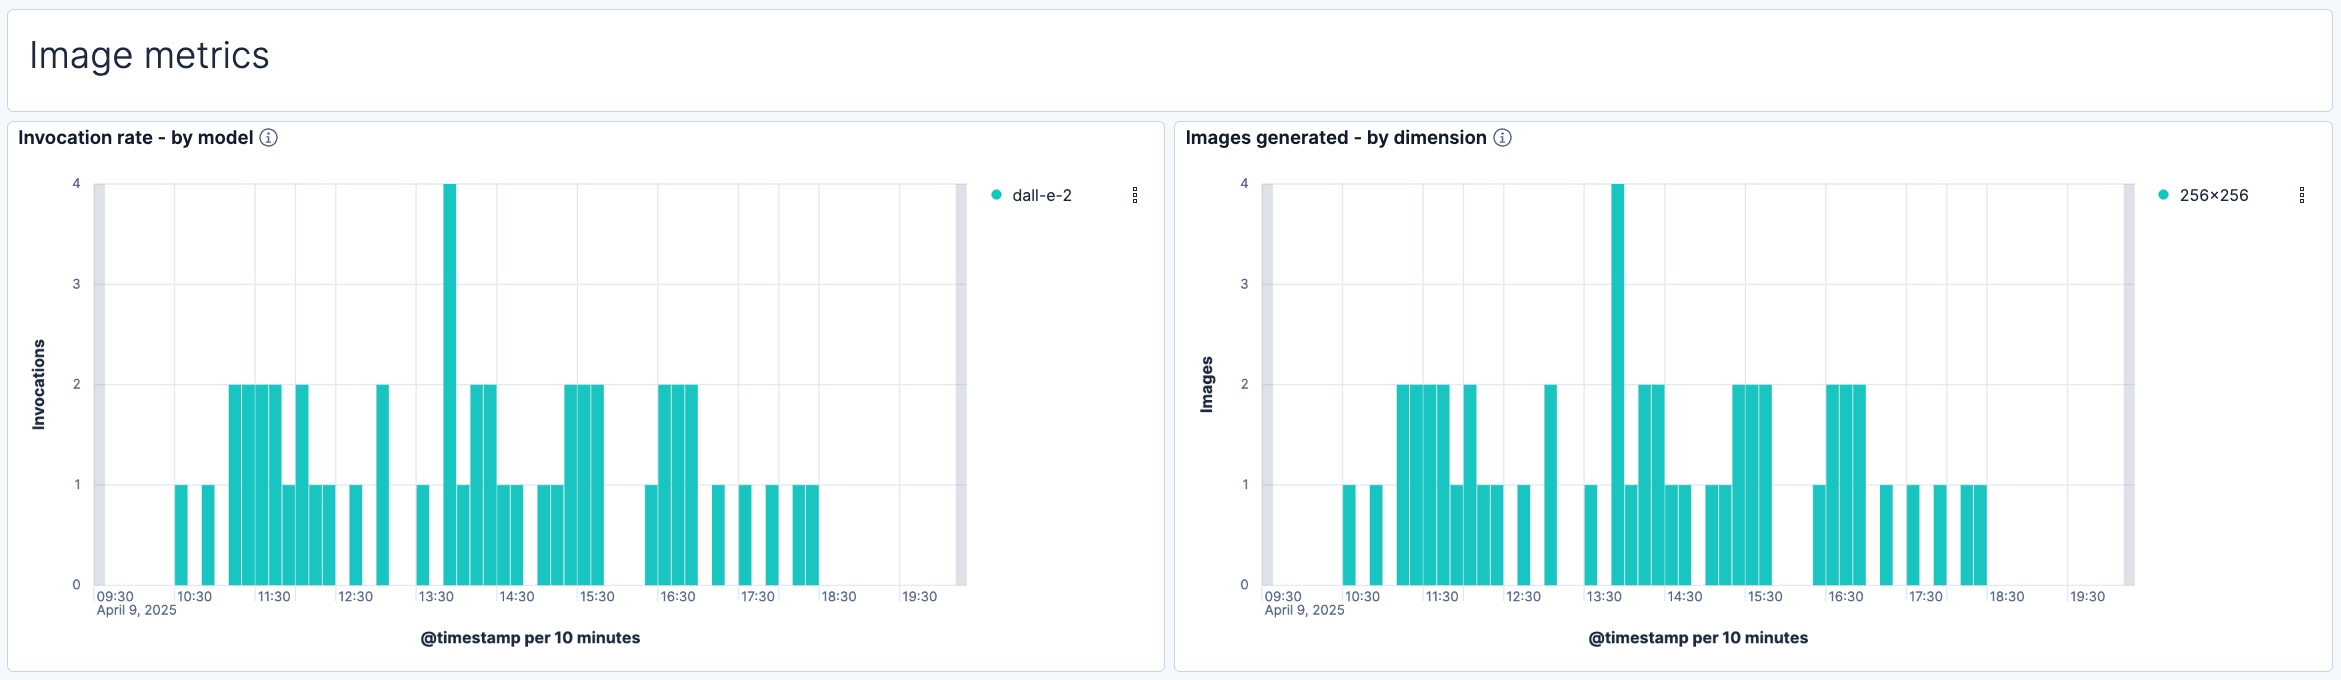The image size is (2341, 680).
Task: Click the x-axis title under Invocation rate chart
Action: [x=530, y=638]
